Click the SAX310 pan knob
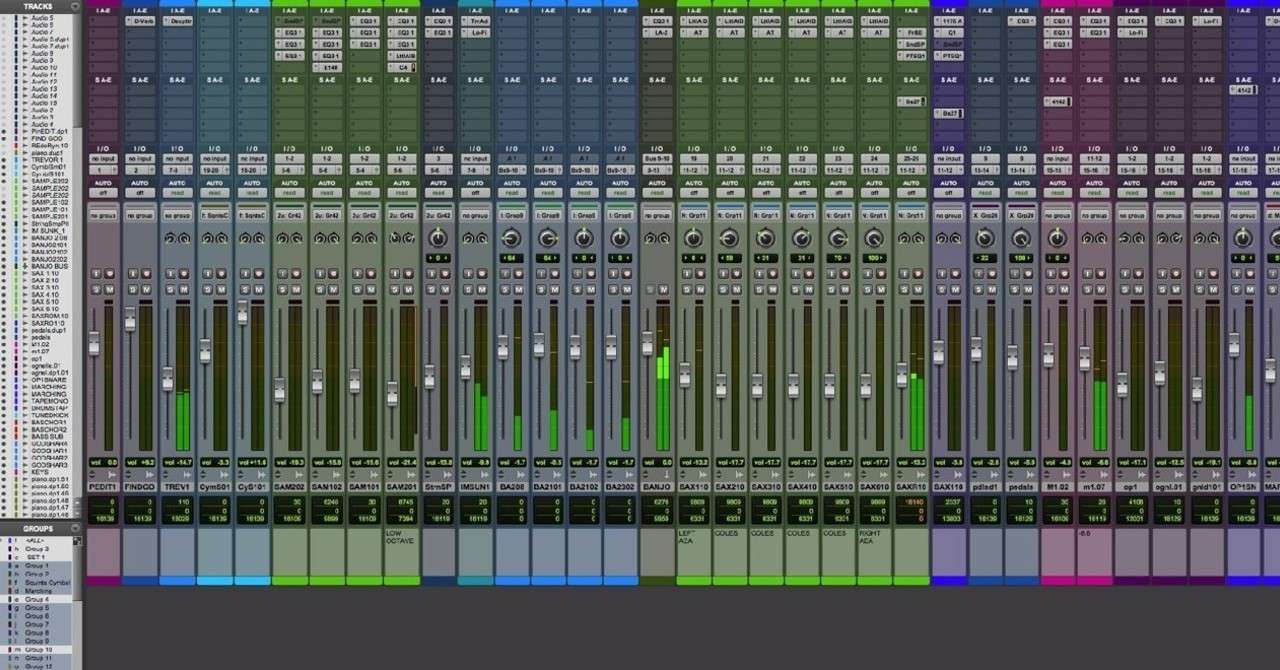This screenshot has width=1280, height=670. [765, 238]
